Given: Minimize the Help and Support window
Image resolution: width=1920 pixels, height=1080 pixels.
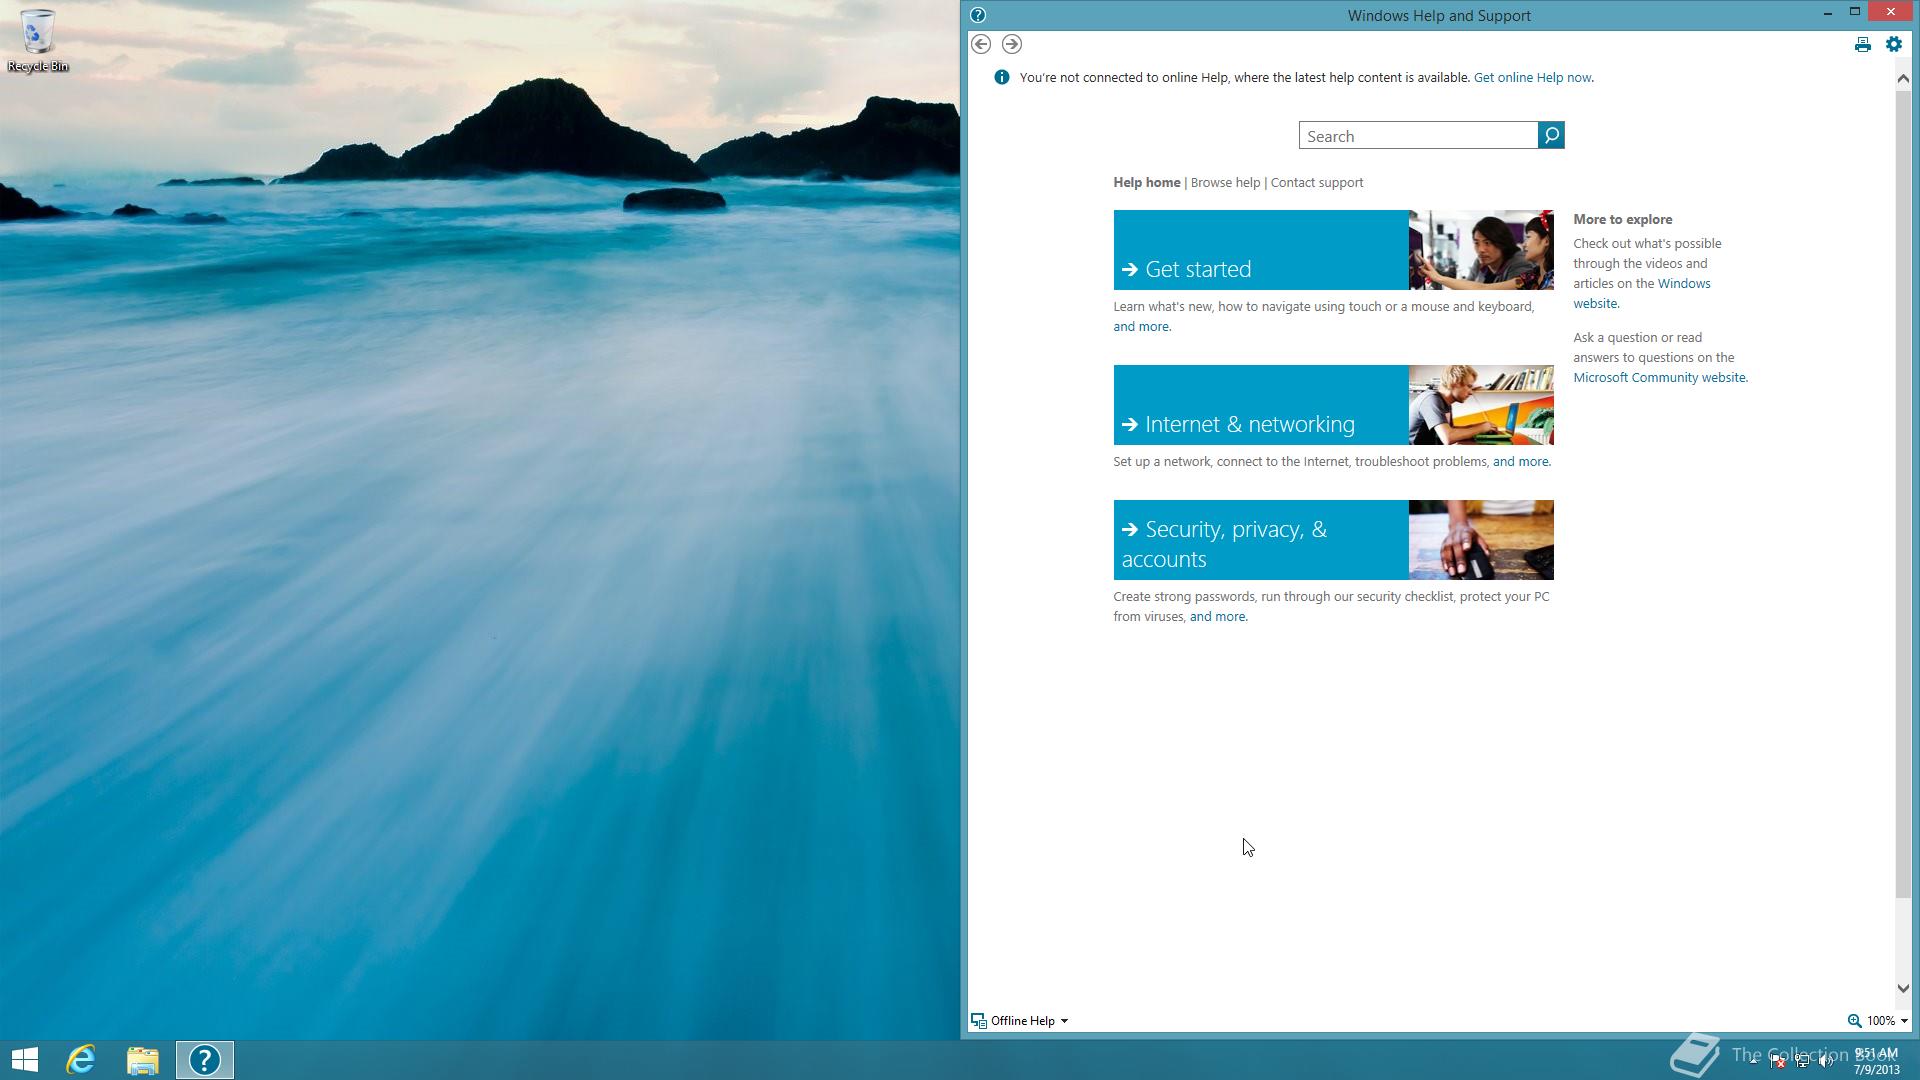Looking at the screenshot, I should pyautogui.click(x=1827, y=13).
